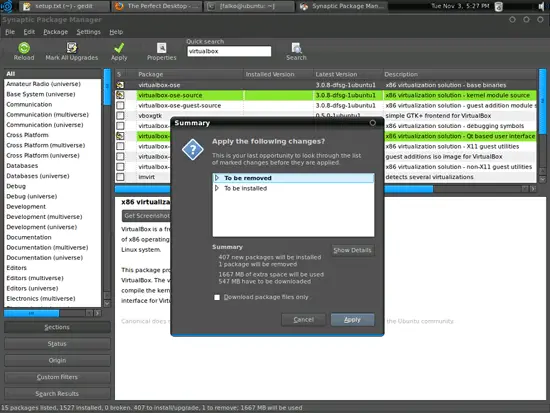Click the Quick search text field
This screenshot has width=550, height=413.
click(229, 51)
